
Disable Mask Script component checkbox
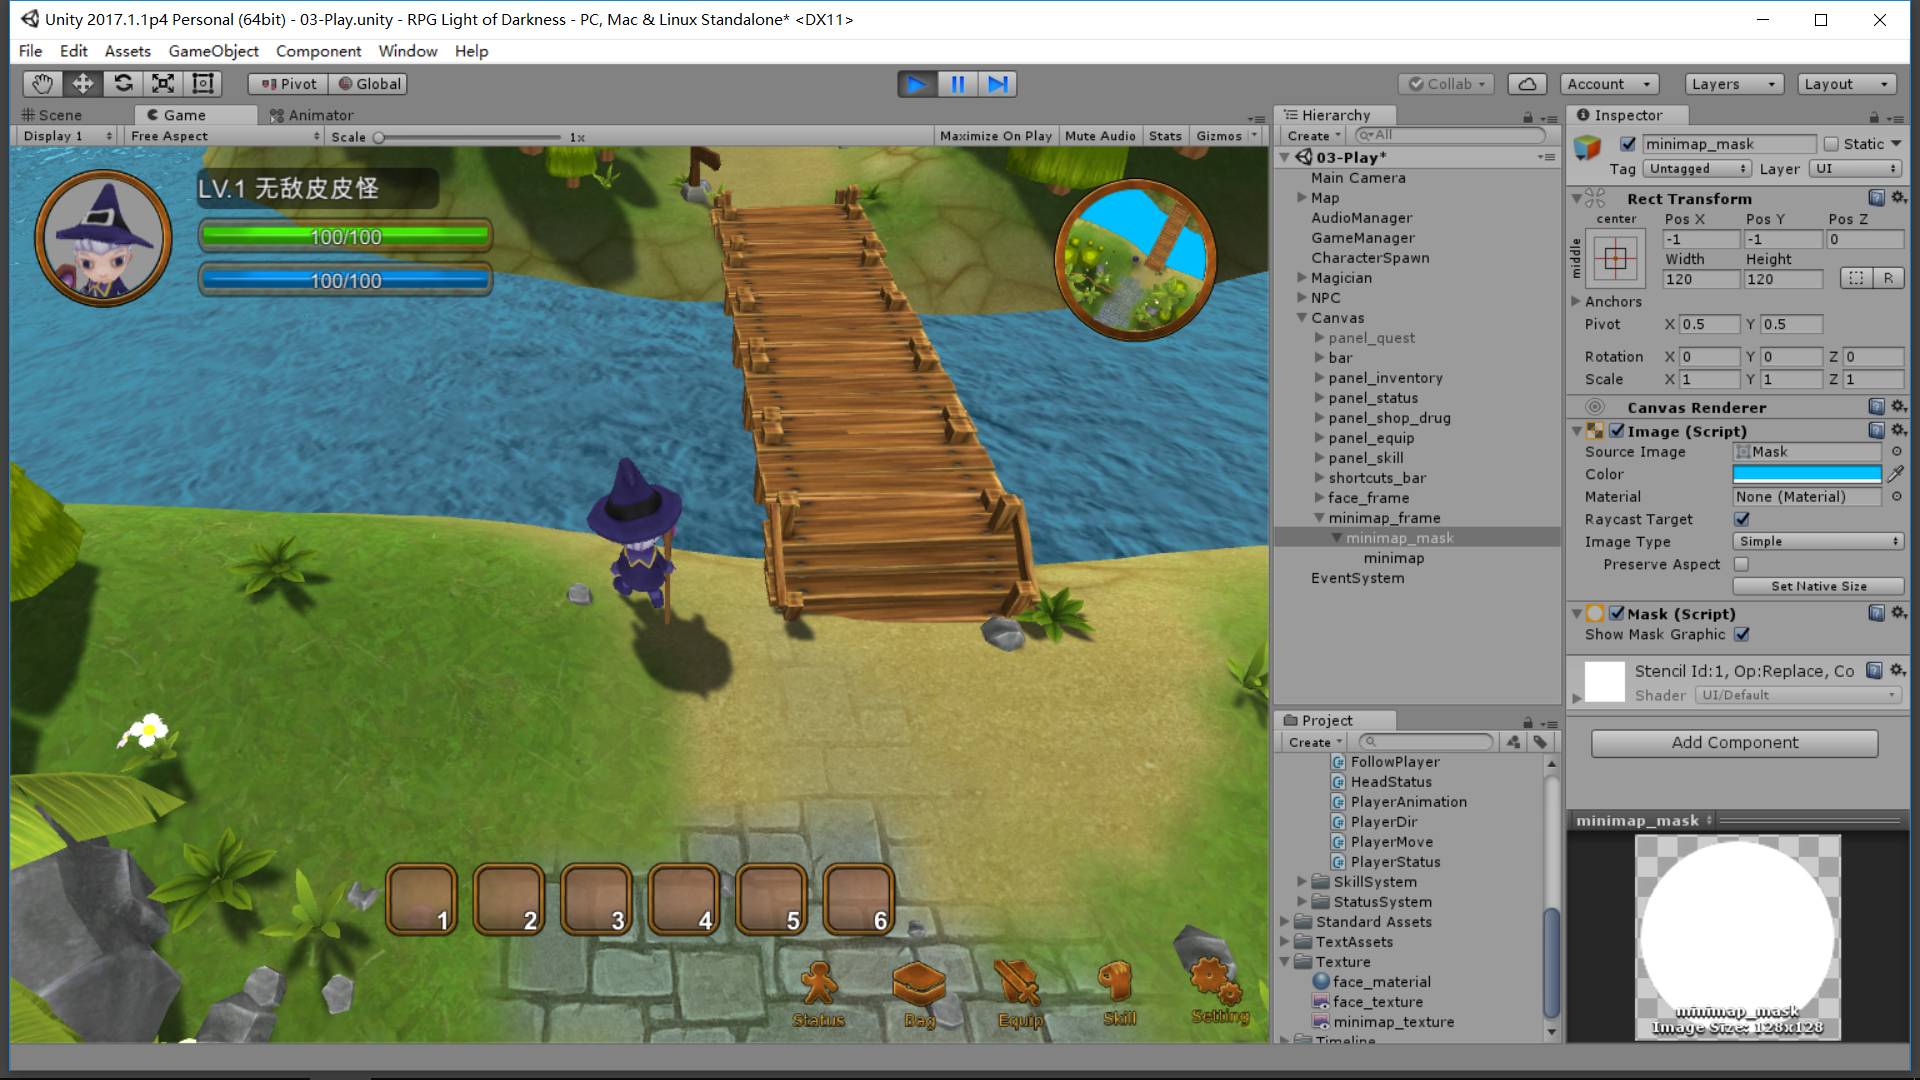pyautogui.click(x=1616, y=614)
